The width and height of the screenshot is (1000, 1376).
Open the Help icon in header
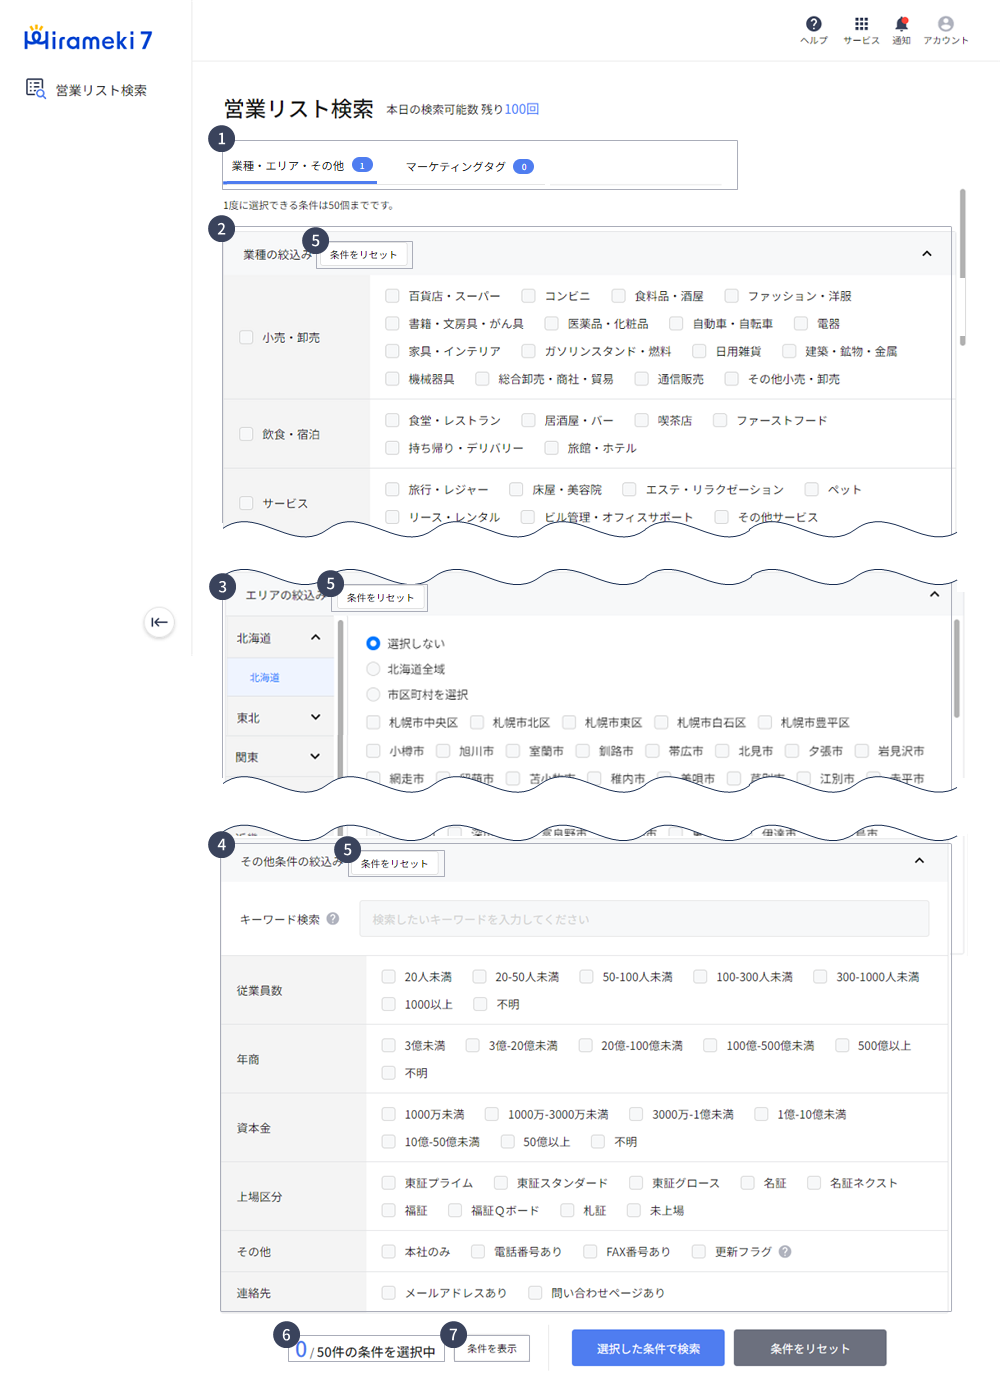coord(813,25)
